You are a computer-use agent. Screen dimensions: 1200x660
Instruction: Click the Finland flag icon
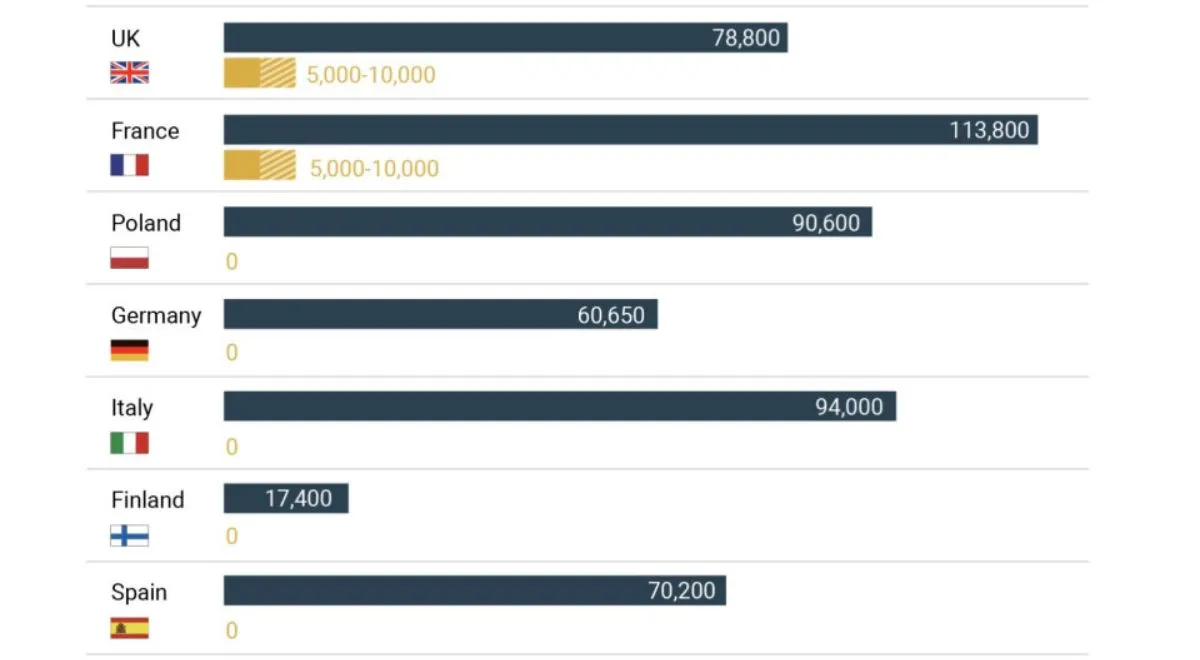pos(129,536)
